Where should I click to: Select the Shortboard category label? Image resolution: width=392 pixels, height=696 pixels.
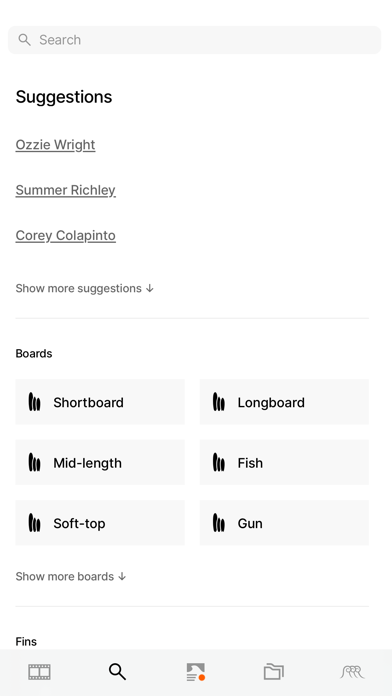click(88, 402)
